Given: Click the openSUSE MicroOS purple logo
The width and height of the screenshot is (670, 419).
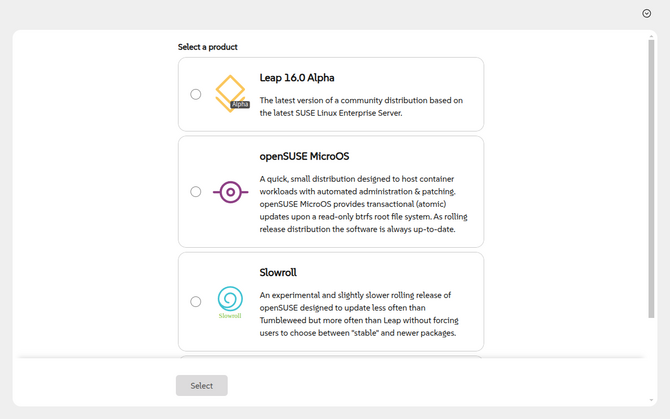Looking at the screenshot, I should [230, 192].
